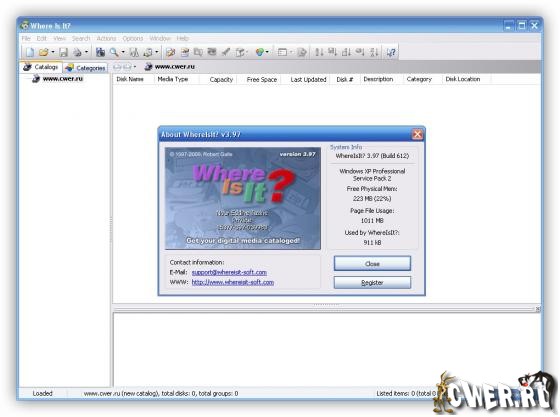Select www.cwer.ru catalog in tree
The image size is (560, 417).
62,79
